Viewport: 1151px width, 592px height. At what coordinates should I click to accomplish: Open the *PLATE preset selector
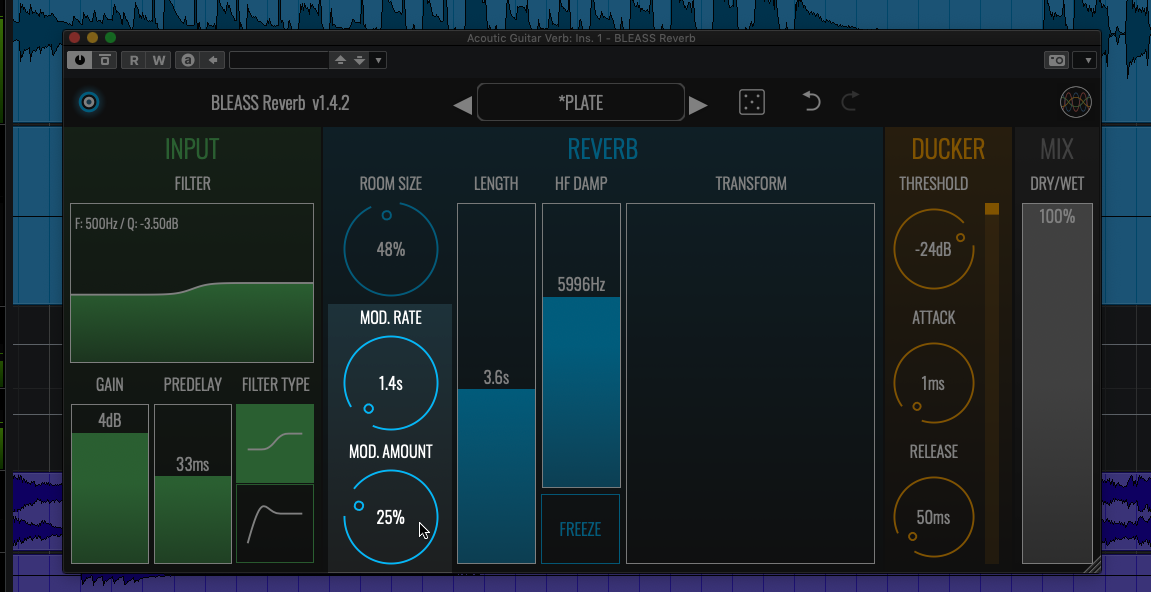tap(580, 103)
